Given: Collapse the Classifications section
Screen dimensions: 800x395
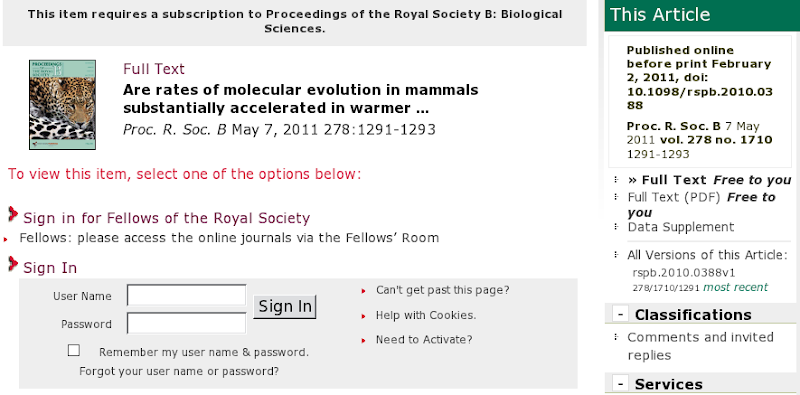Looking at the screenshot, I should (x=620, y=314).
